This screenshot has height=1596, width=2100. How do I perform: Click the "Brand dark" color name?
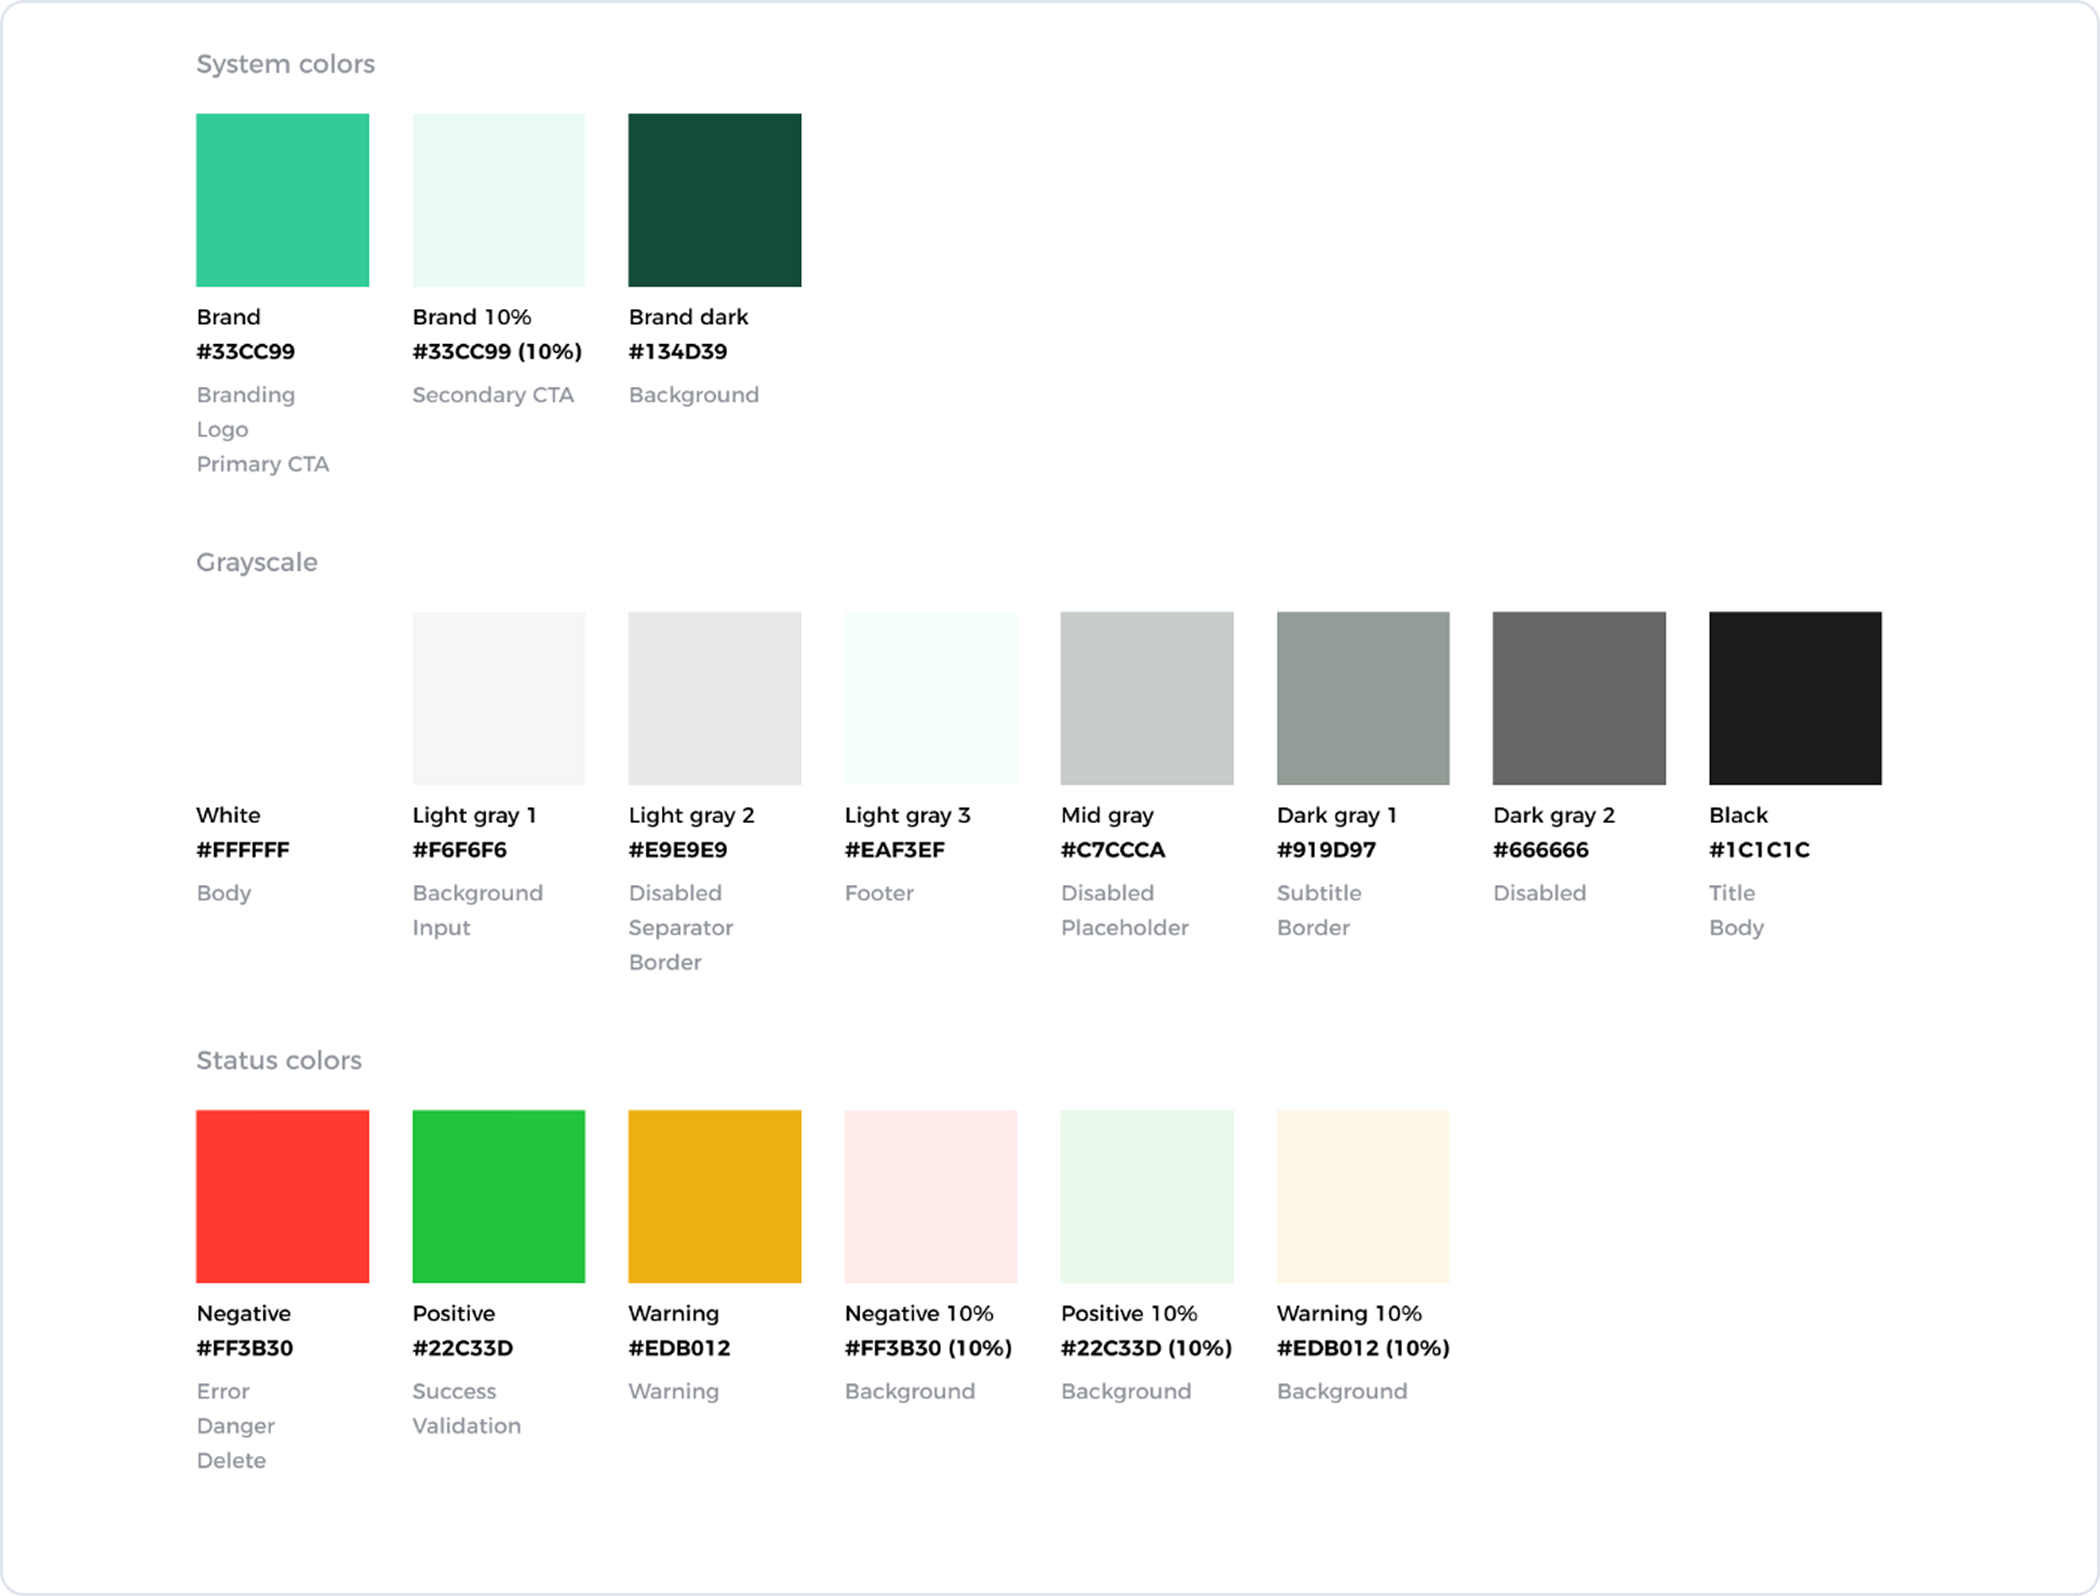(x=688, y=317)
